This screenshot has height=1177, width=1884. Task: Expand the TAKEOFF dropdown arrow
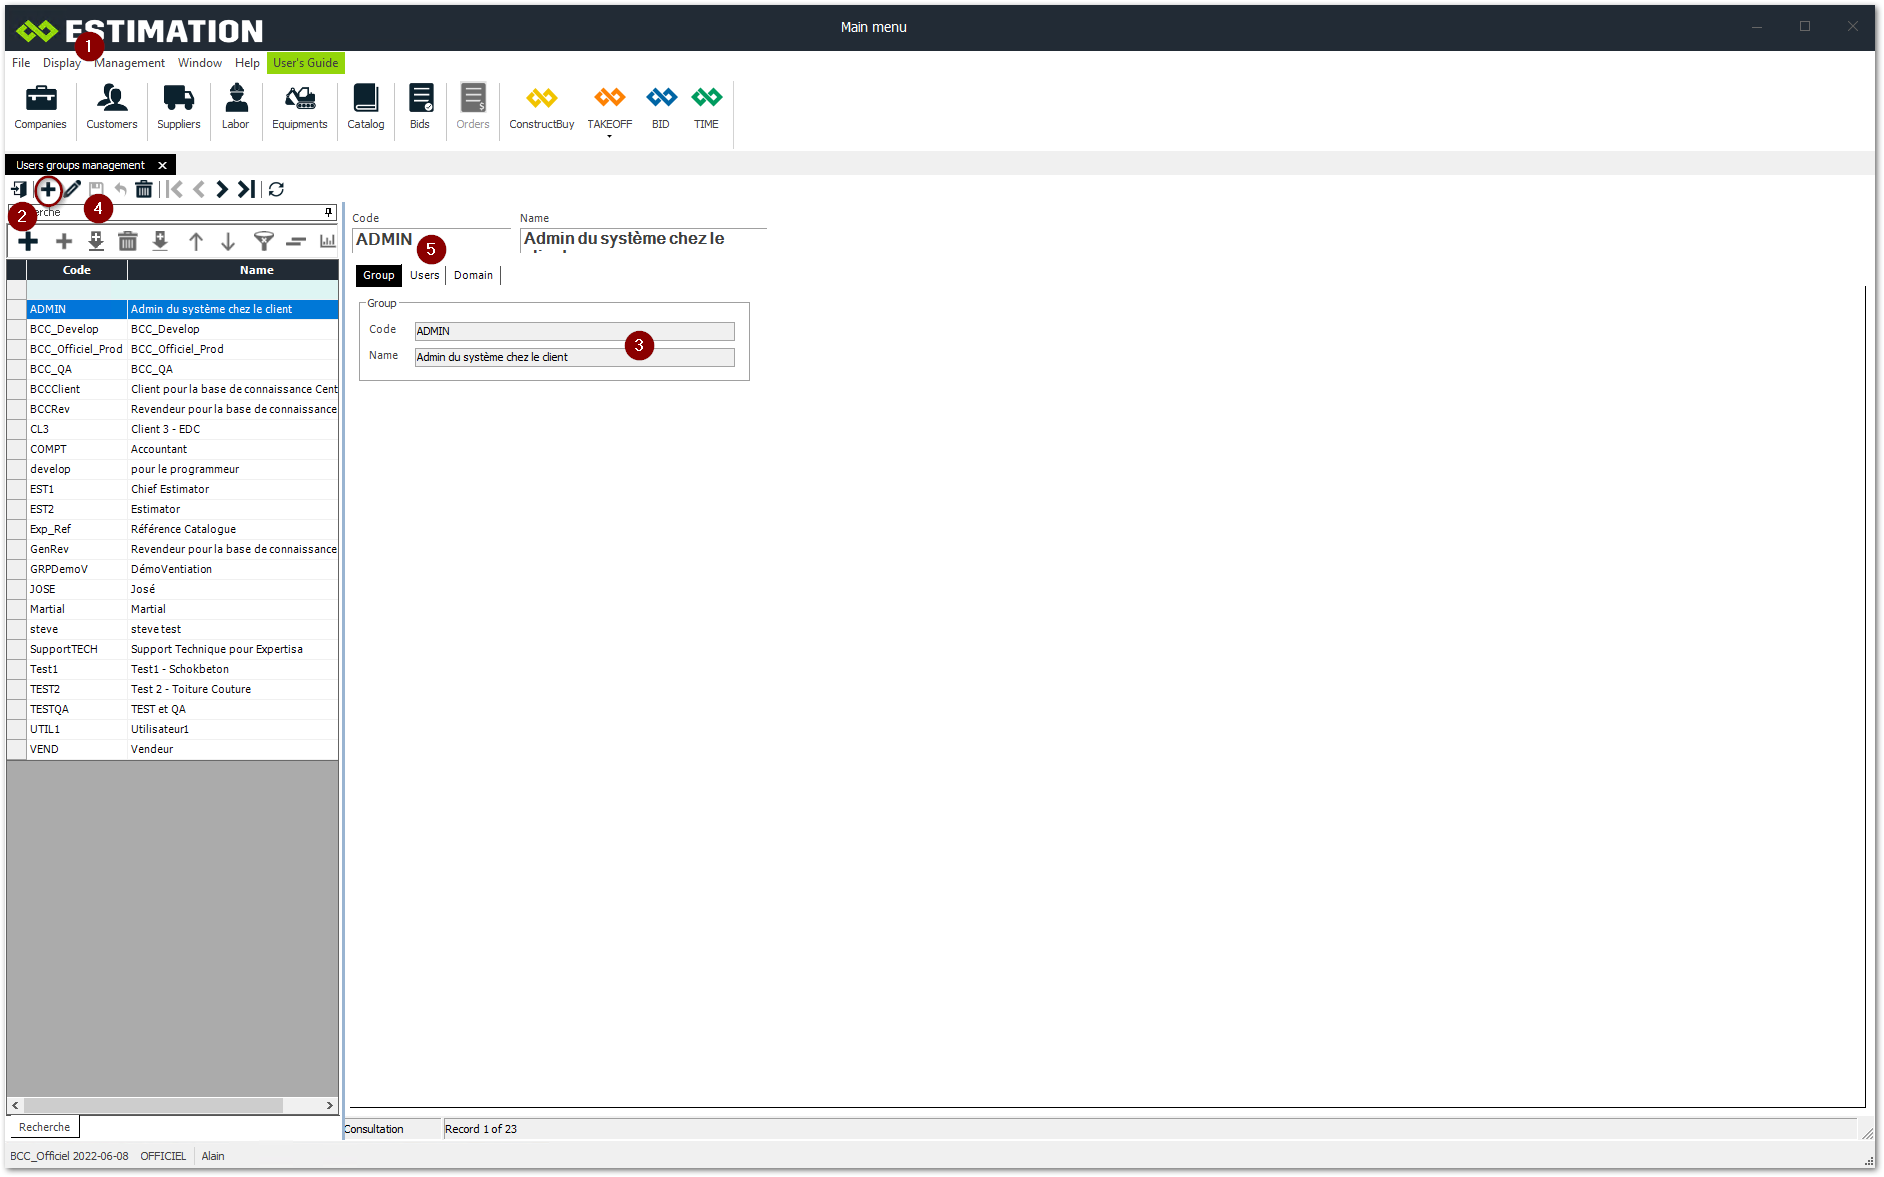tap(609, 136)
